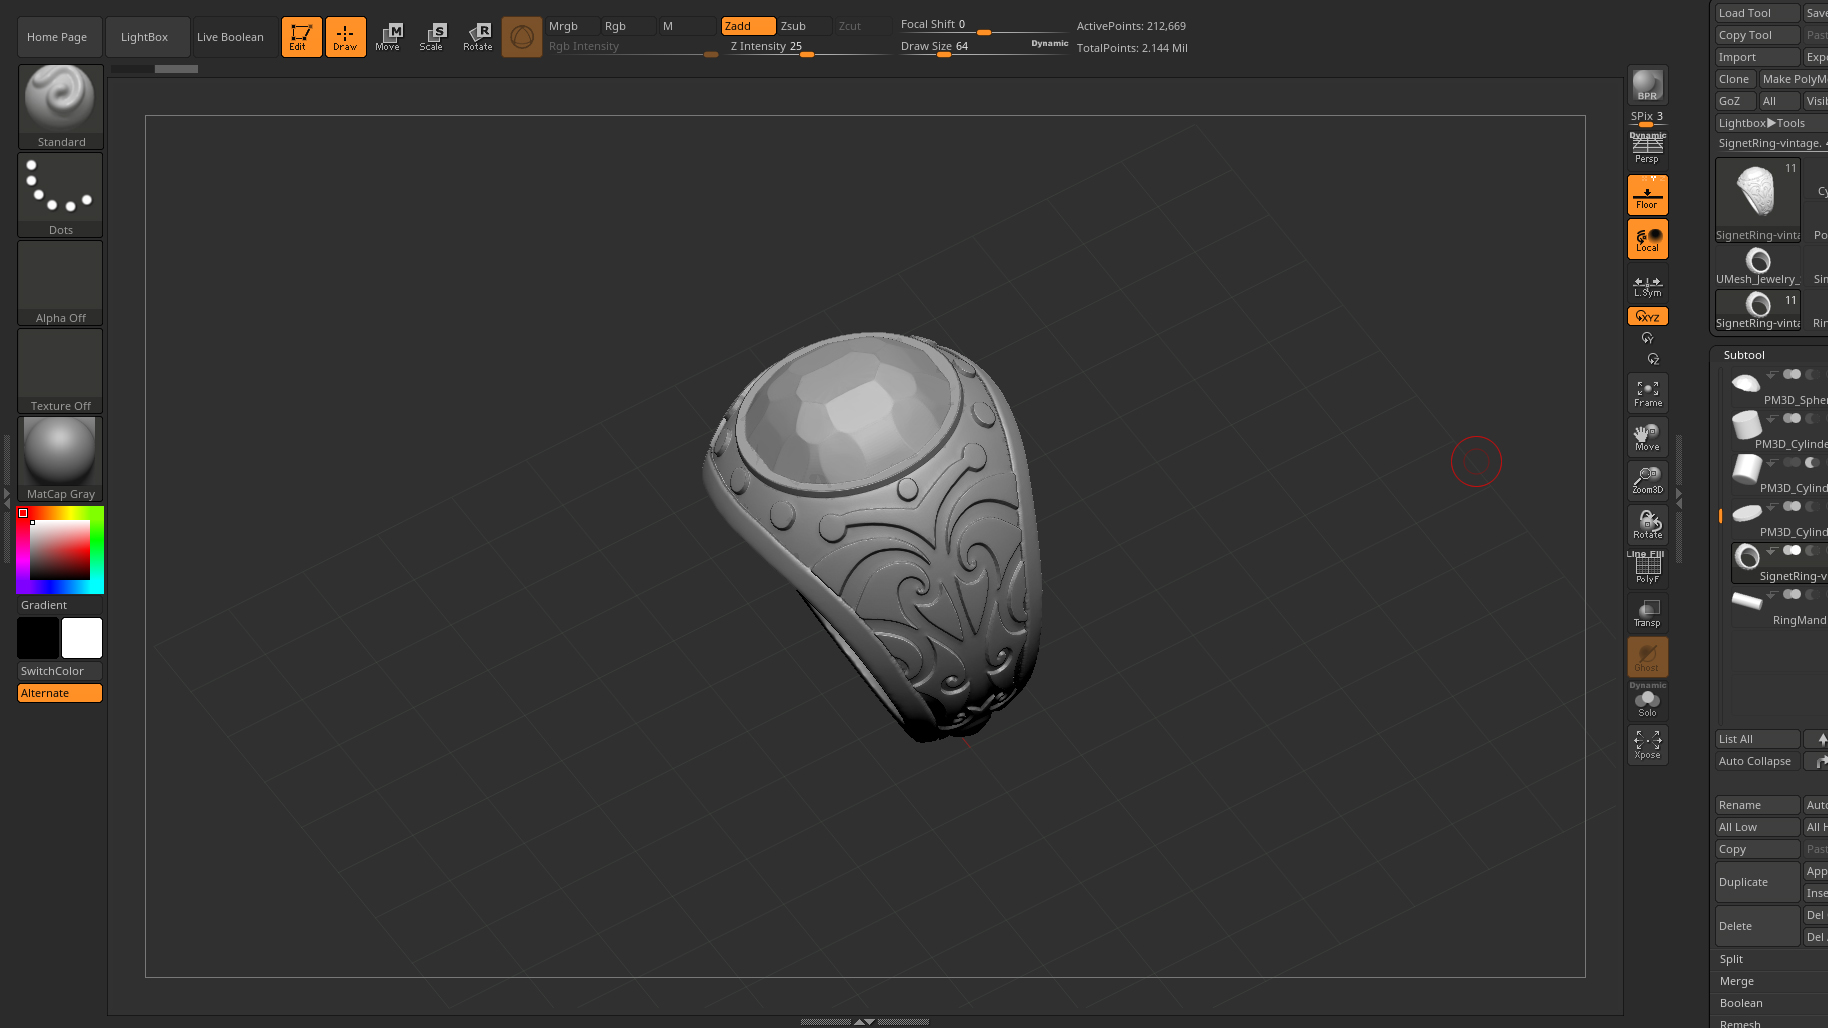Enable Solo mode
Screen dimensions: 1828x1028
tap(1647, 701)
